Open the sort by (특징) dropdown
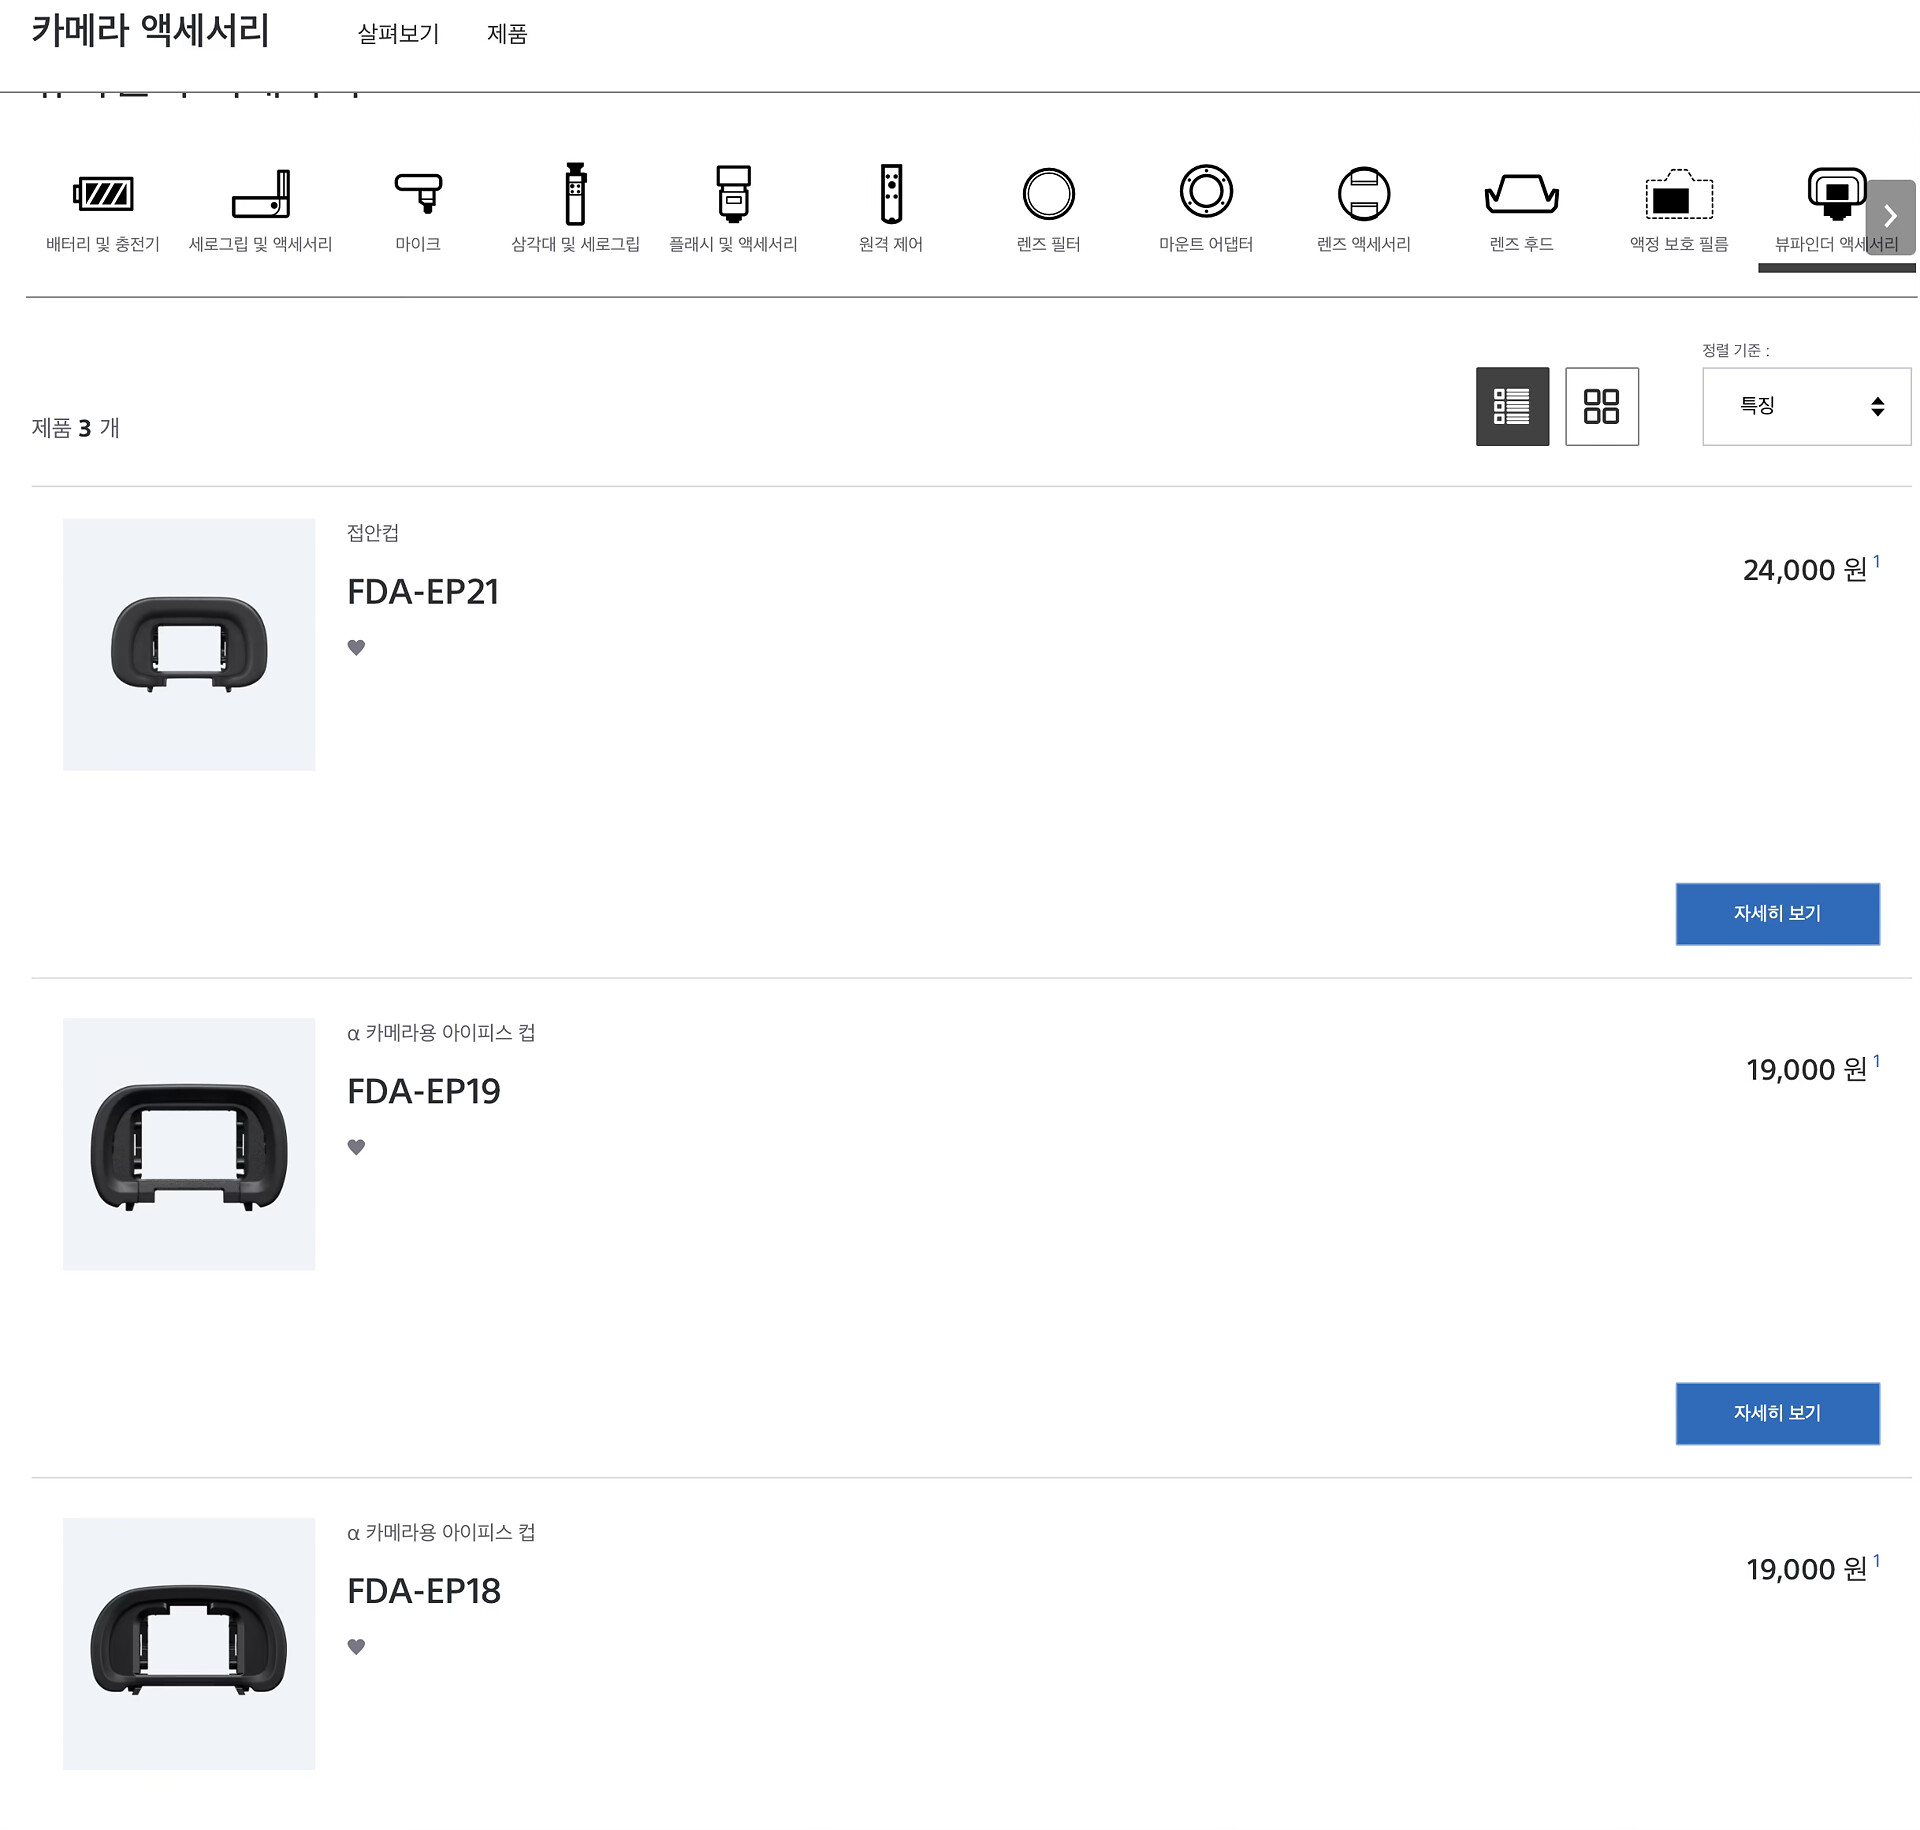 point(1806,406)
